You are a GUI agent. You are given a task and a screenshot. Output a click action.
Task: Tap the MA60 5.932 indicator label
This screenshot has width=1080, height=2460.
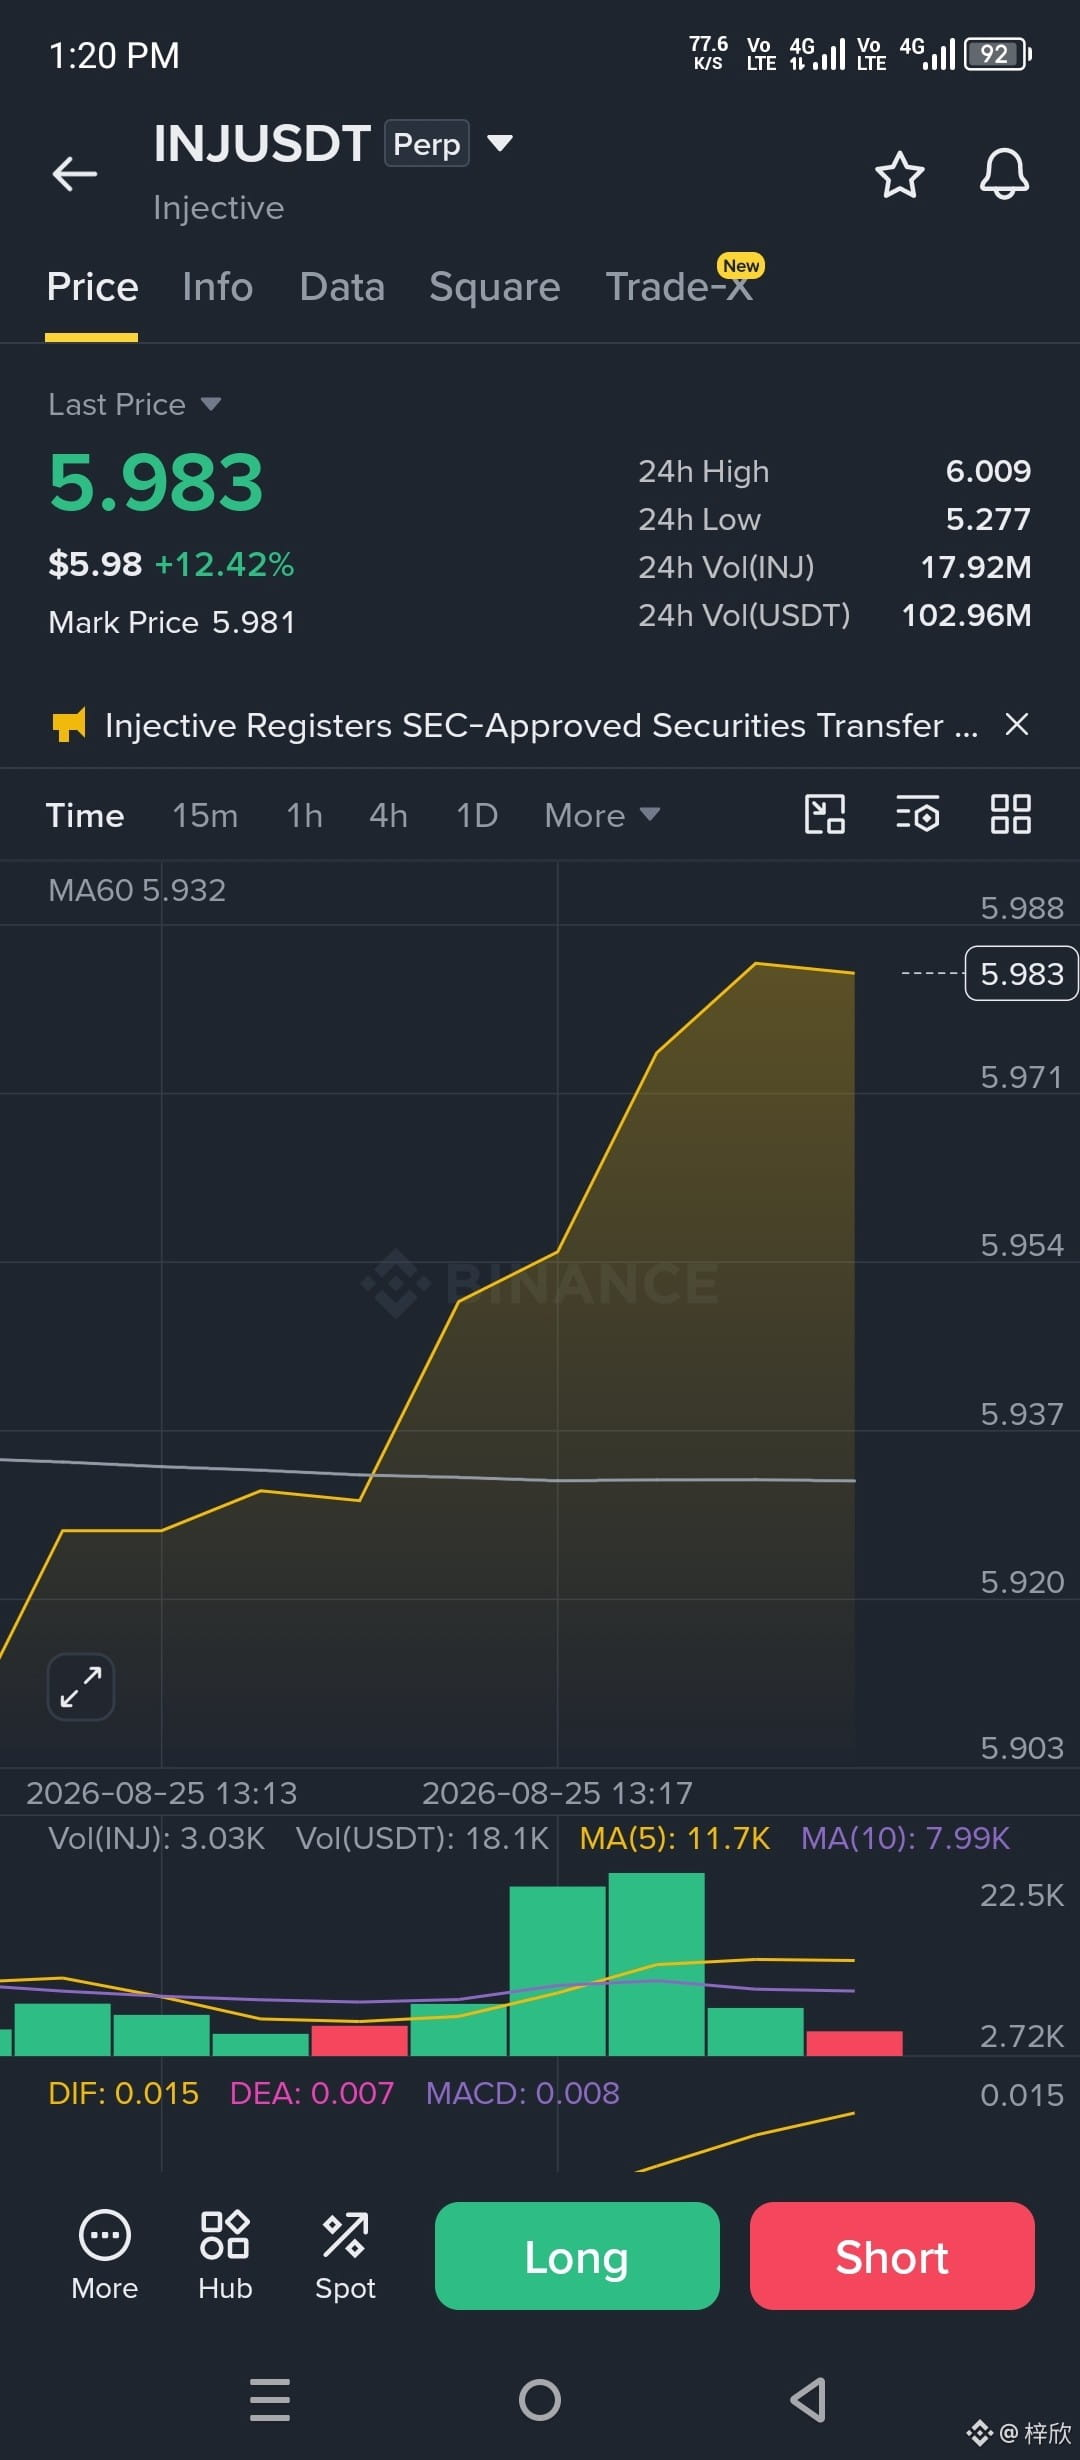(137, 890)
